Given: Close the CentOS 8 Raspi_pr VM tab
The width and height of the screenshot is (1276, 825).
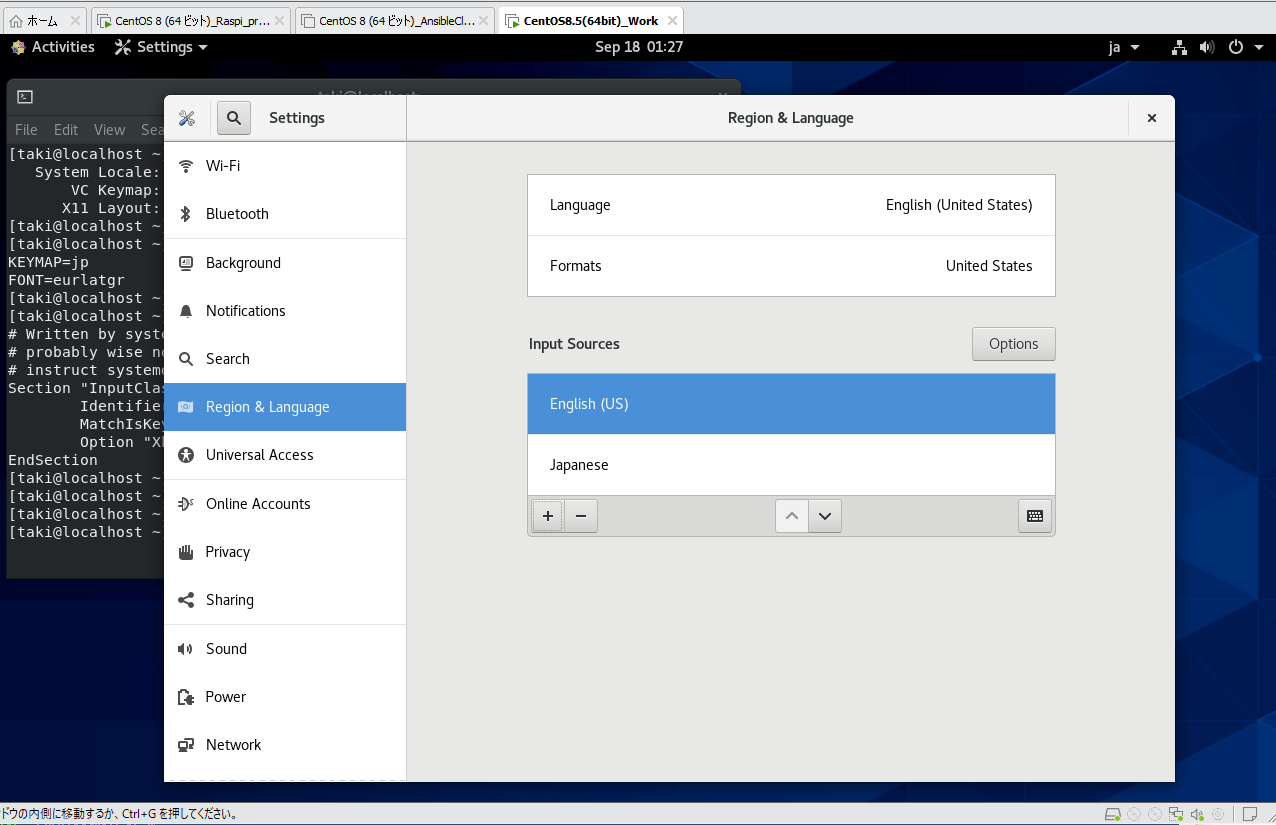Looking at the screenshot, I should [x=279, y=21].
